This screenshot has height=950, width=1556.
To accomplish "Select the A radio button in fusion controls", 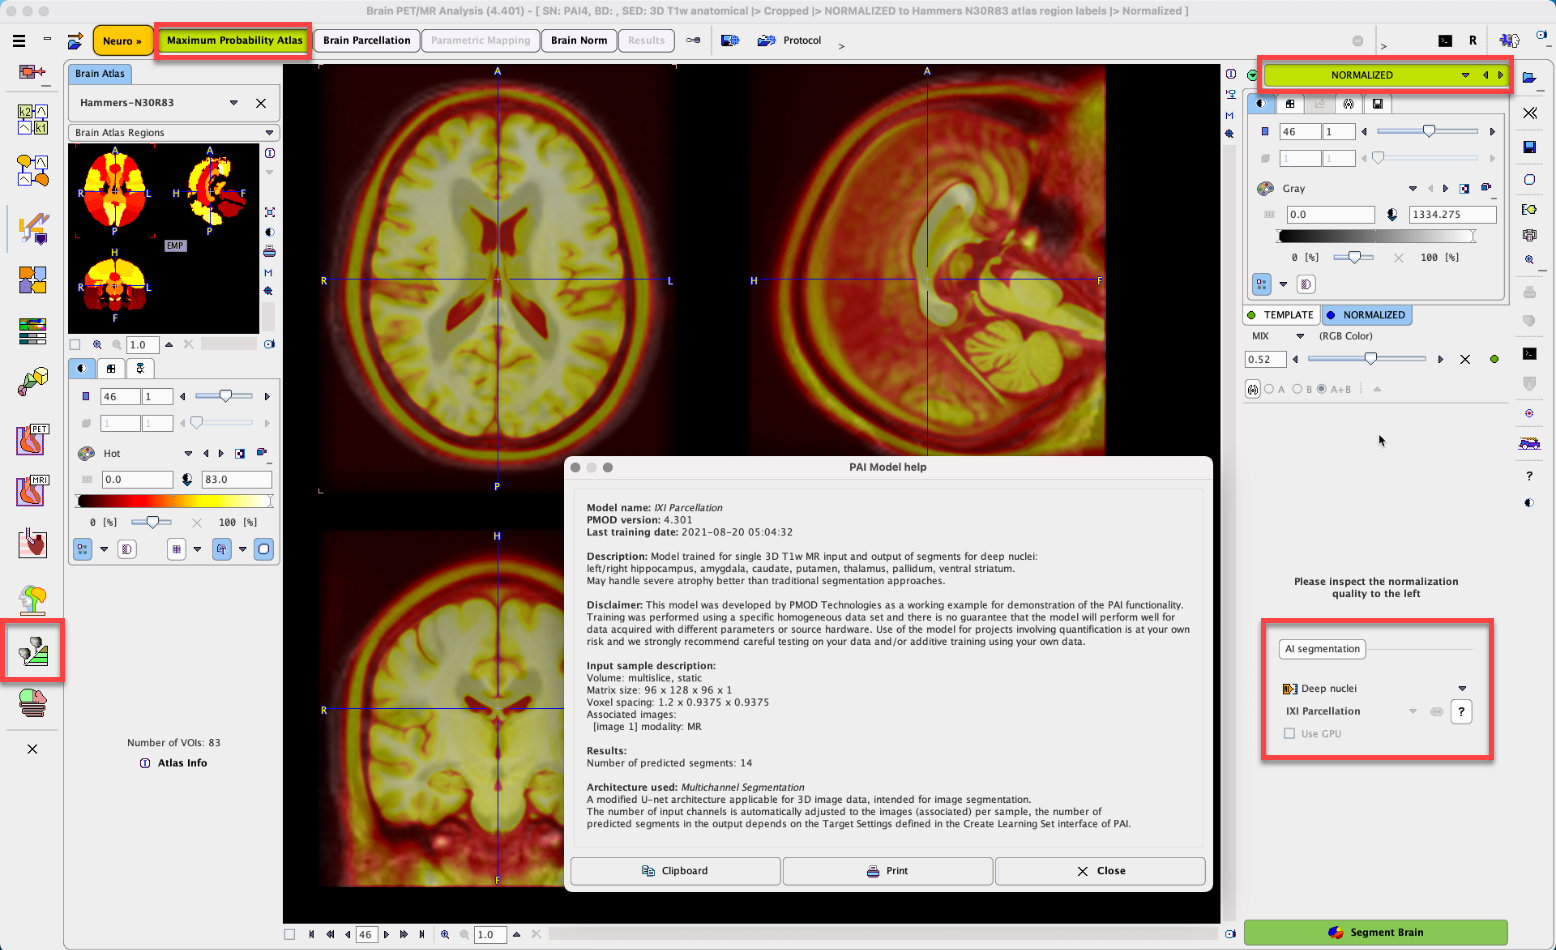I will pos(1269,389).
